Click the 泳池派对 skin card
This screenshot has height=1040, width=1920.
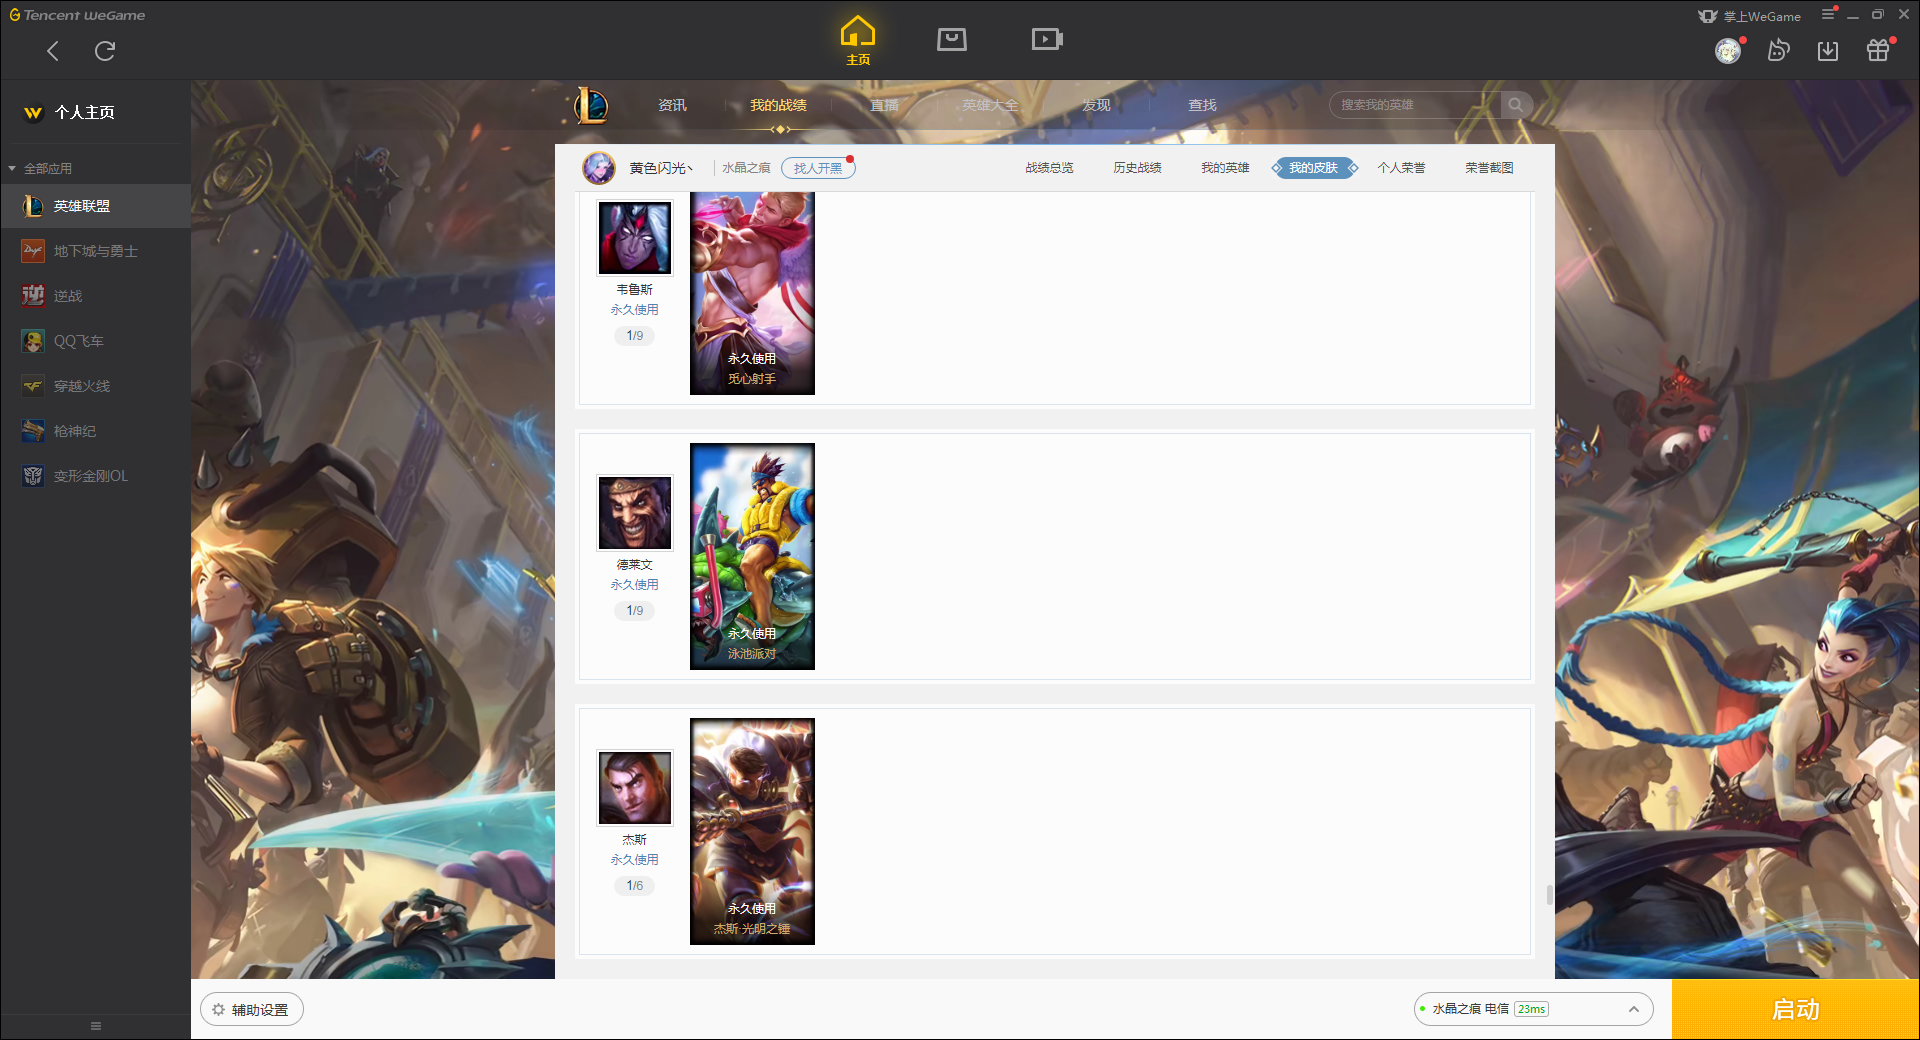[752, 556]
